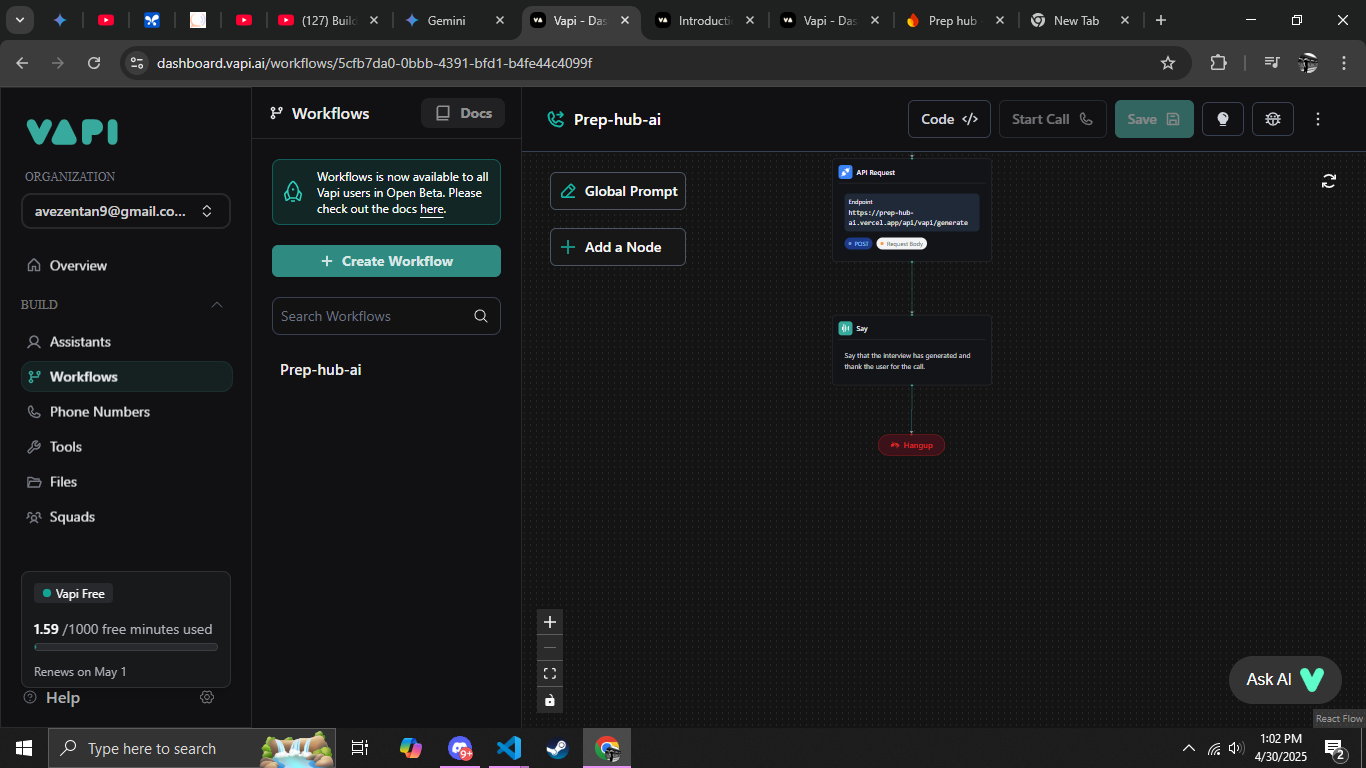Open the browser tab search dropdown
The image size is (1366, 768).
click(x=19, y=20)
